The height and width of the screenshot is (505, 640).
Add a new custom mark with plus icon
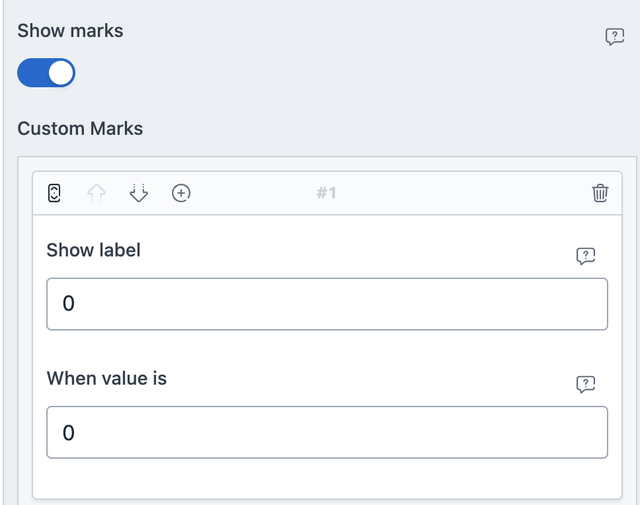181,193
